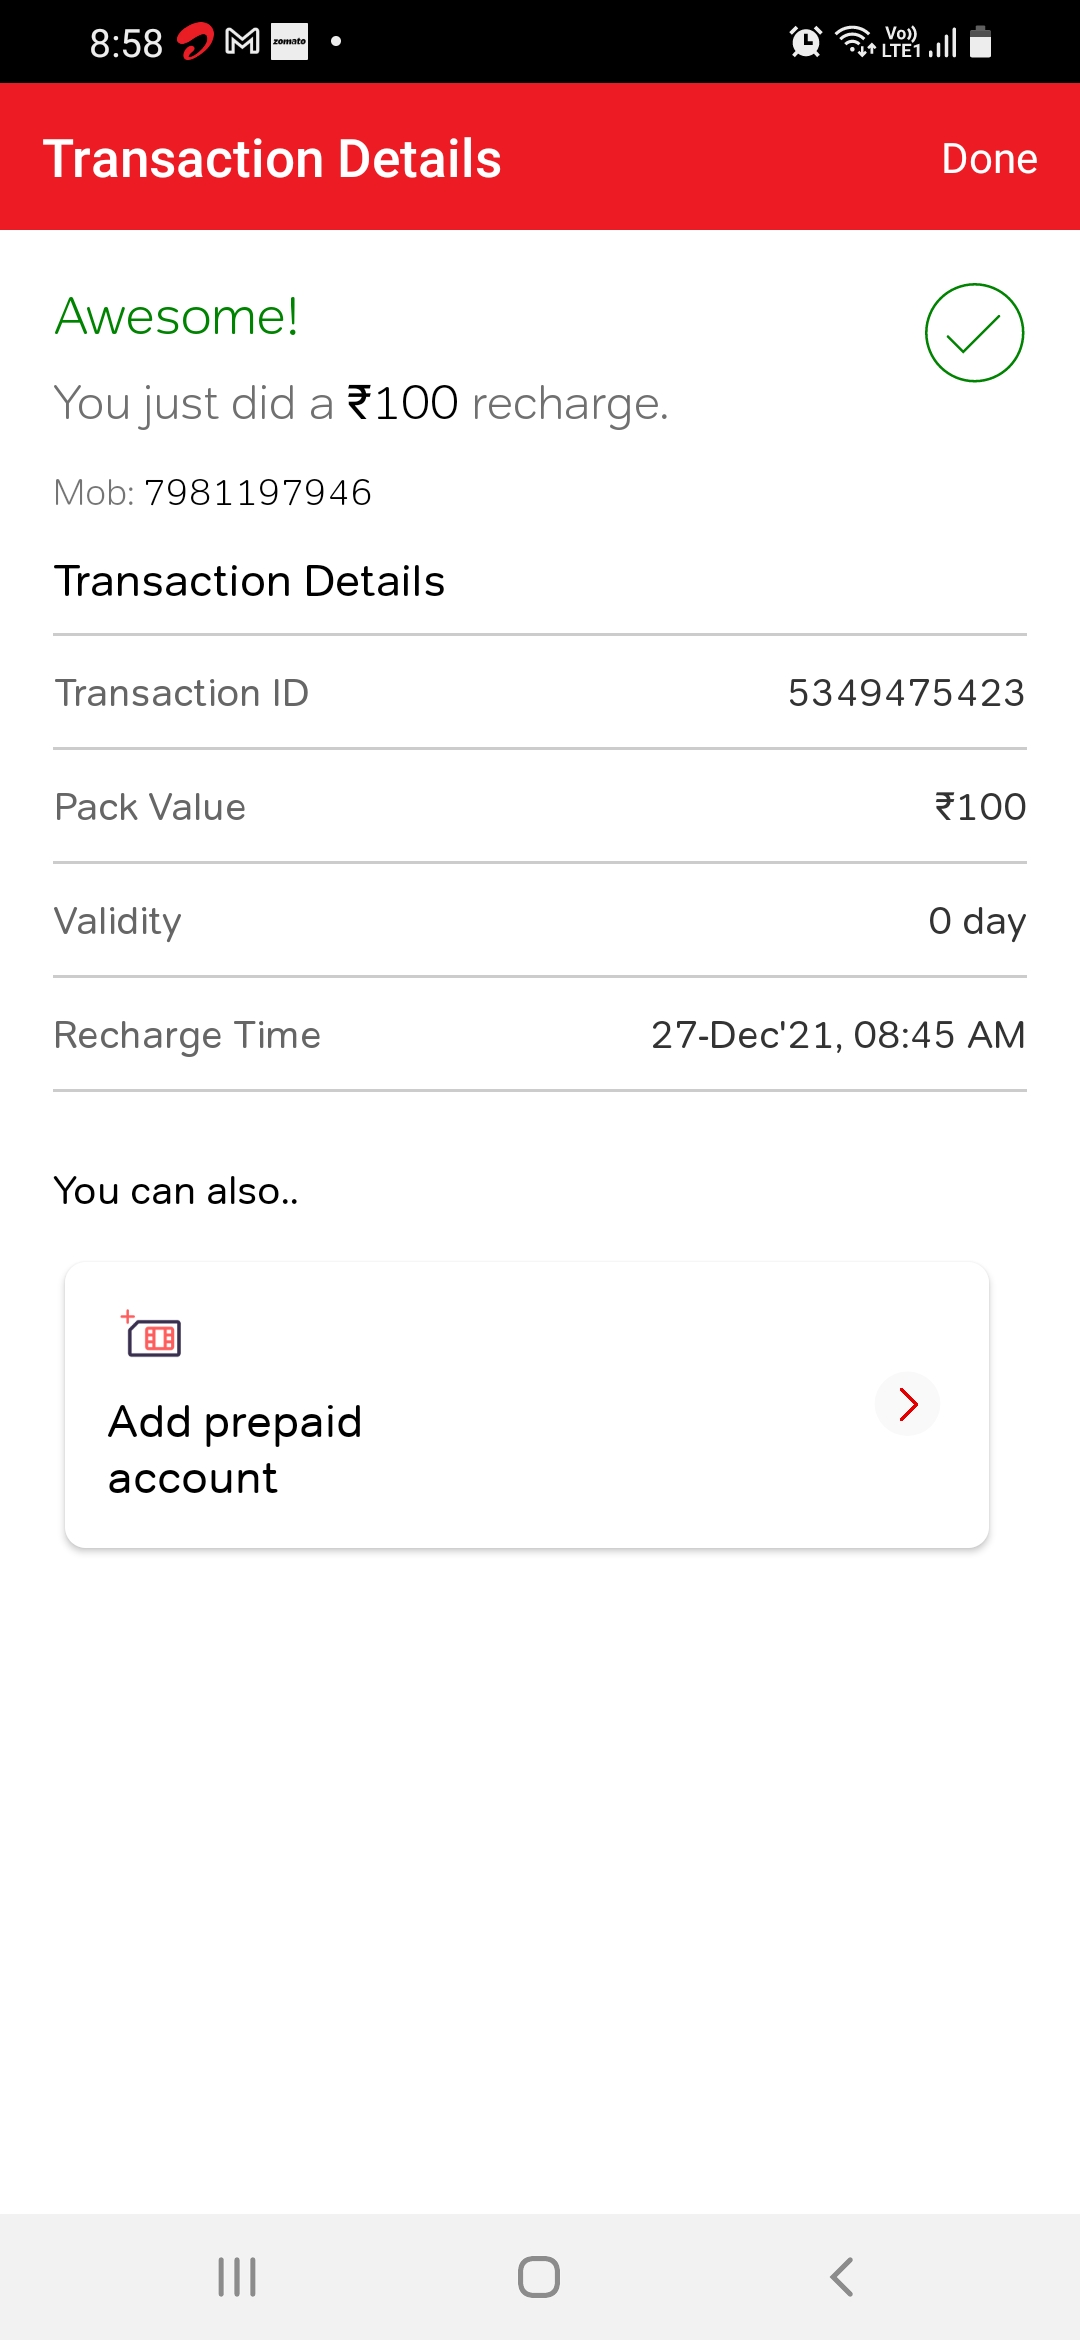Tap the Transaction Details header title

(272, 159)
